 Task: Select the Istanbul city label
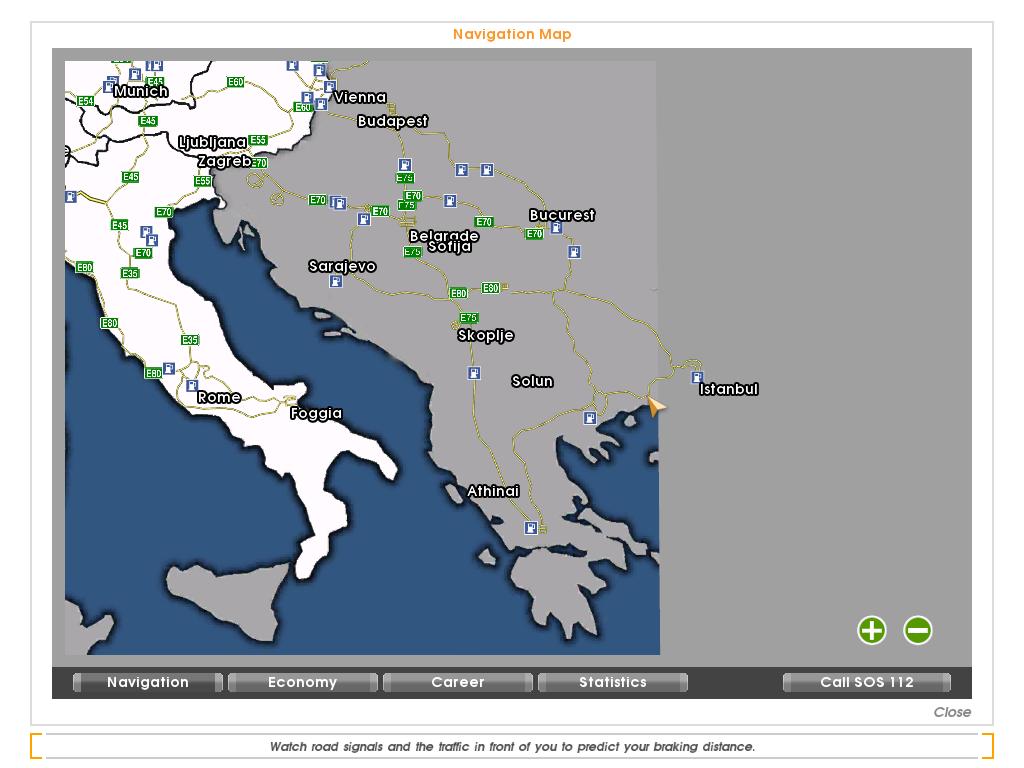[729, 389]
